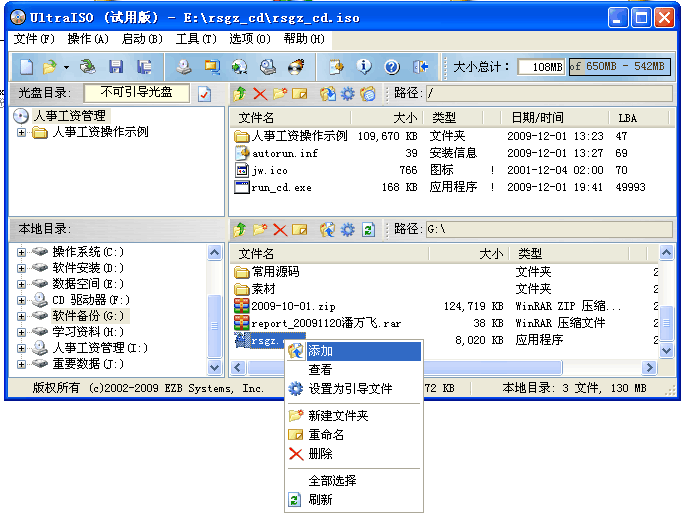Choose 添加 in the context menu
The height and width of the screenshot is (514, 682).
(354, 351)
